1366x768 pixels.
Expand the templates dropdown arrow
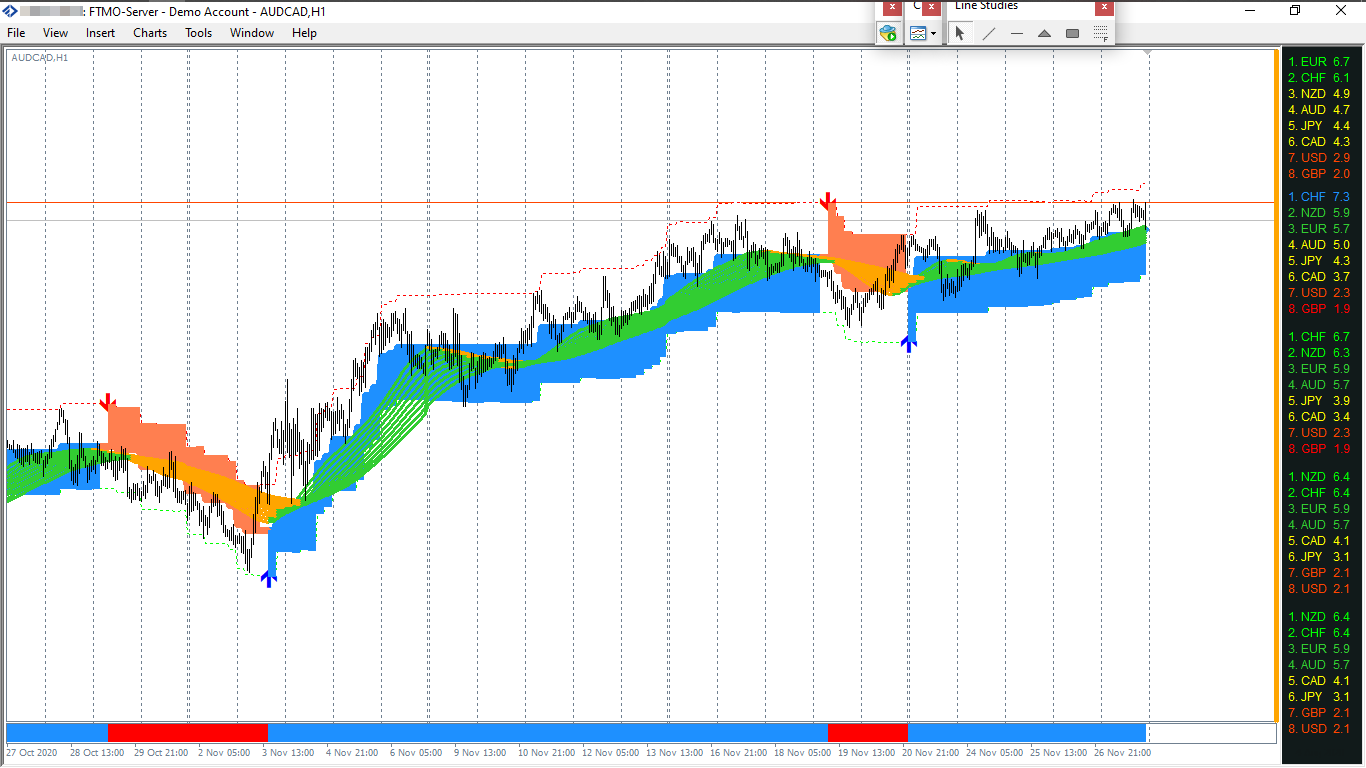934,33
